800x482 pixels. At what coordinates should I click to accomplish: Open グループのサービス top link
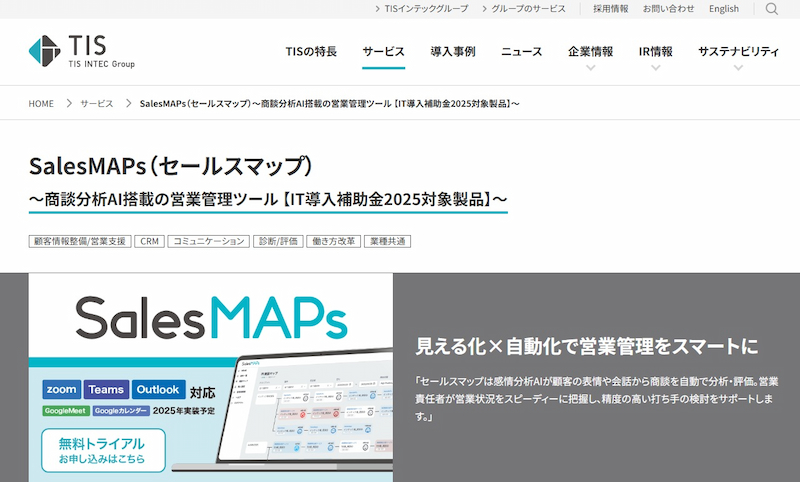(x=524, y=9)
